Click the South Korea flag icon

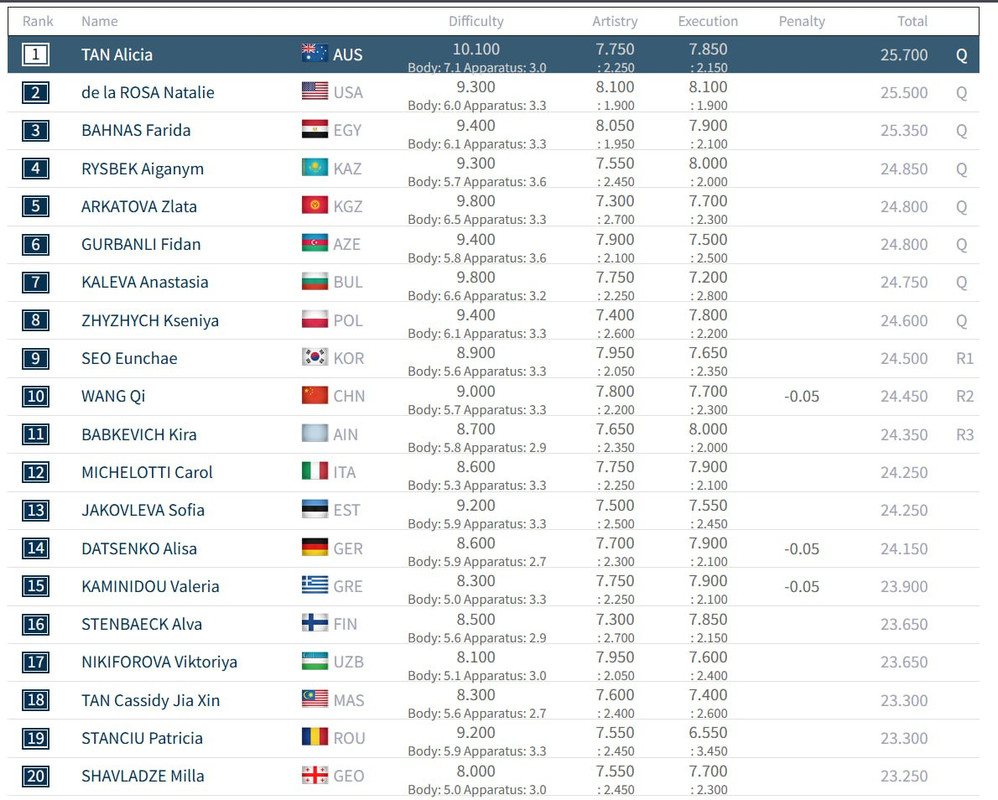tap(314, 357)
